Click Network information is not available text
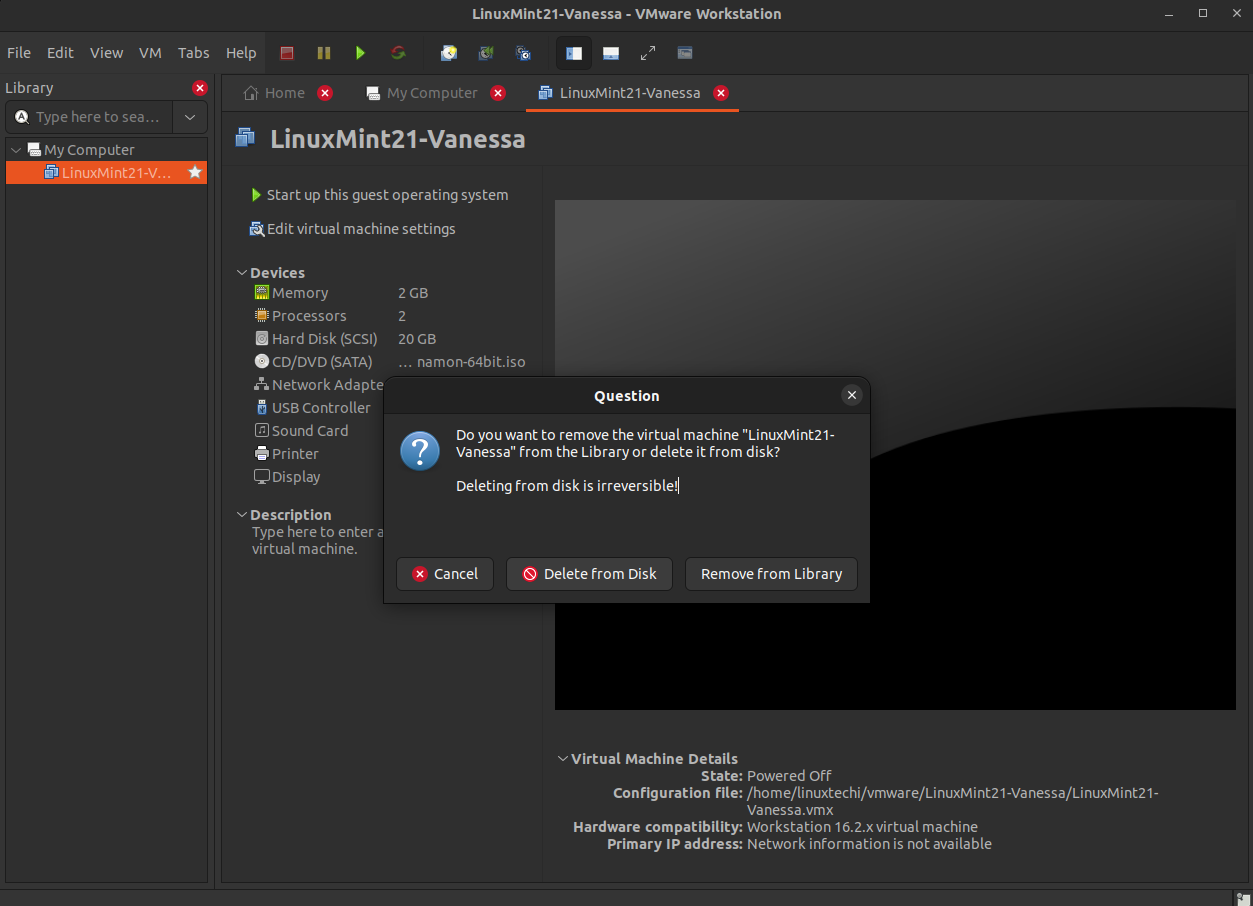Screen dimensions: 1253x906 (x=869, y=844)
